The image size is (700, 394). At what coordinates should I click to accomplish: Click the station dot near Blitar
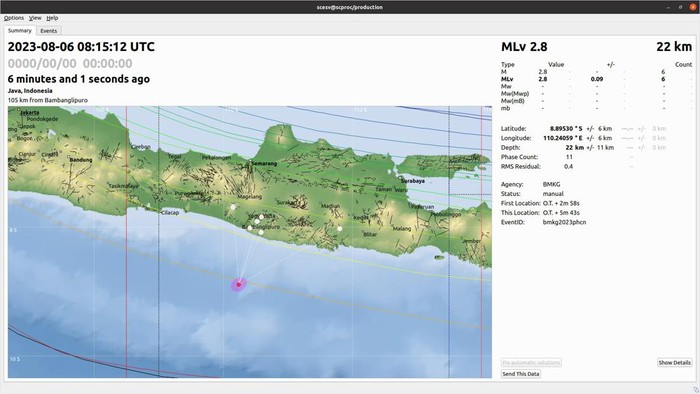340,228
